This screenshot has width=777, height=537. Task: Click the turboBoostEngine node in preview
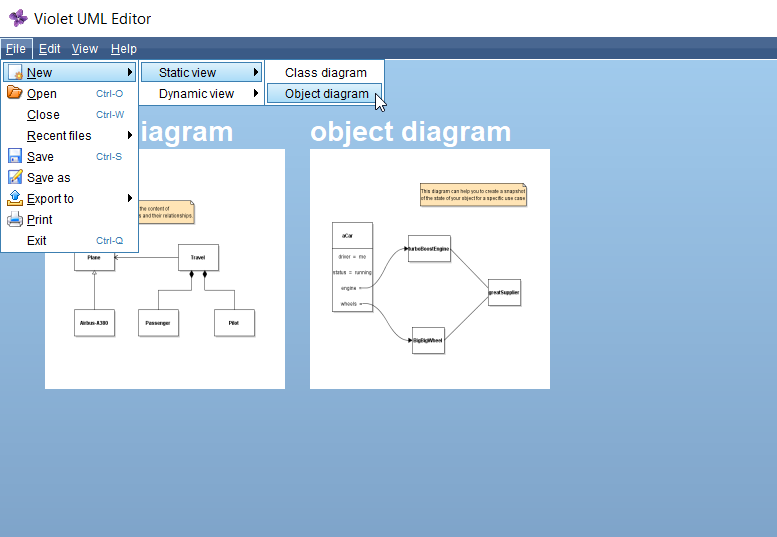pos(429,249)
